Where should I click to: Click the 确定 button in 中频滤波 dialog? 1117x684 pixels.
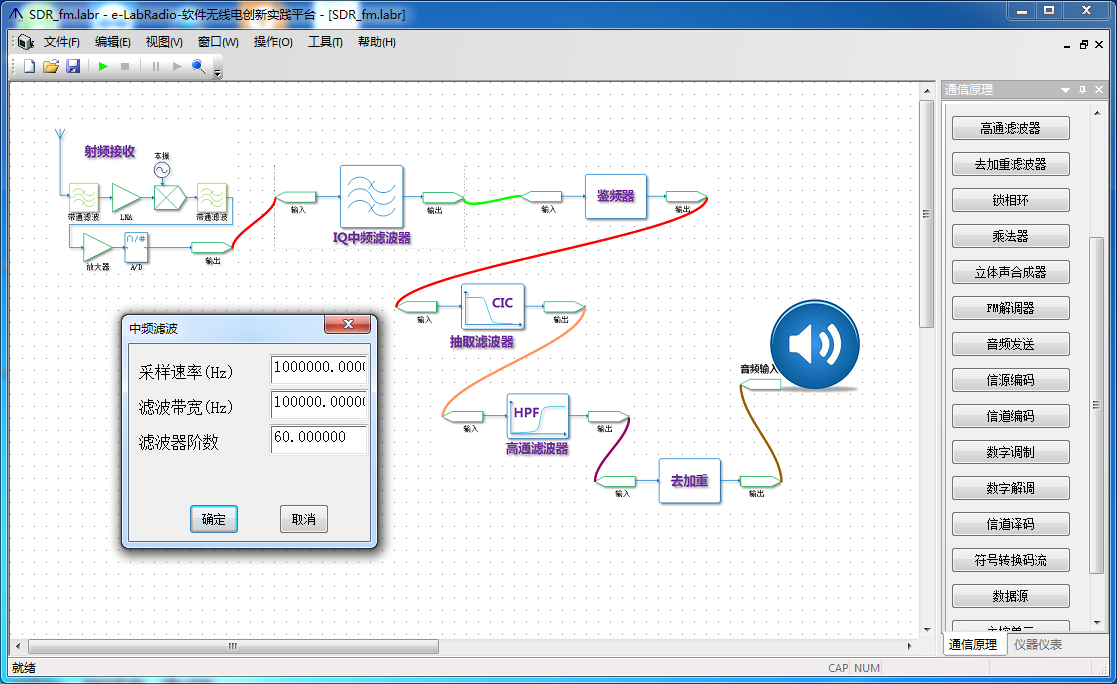pyautogui.click(x=214, y=519)
